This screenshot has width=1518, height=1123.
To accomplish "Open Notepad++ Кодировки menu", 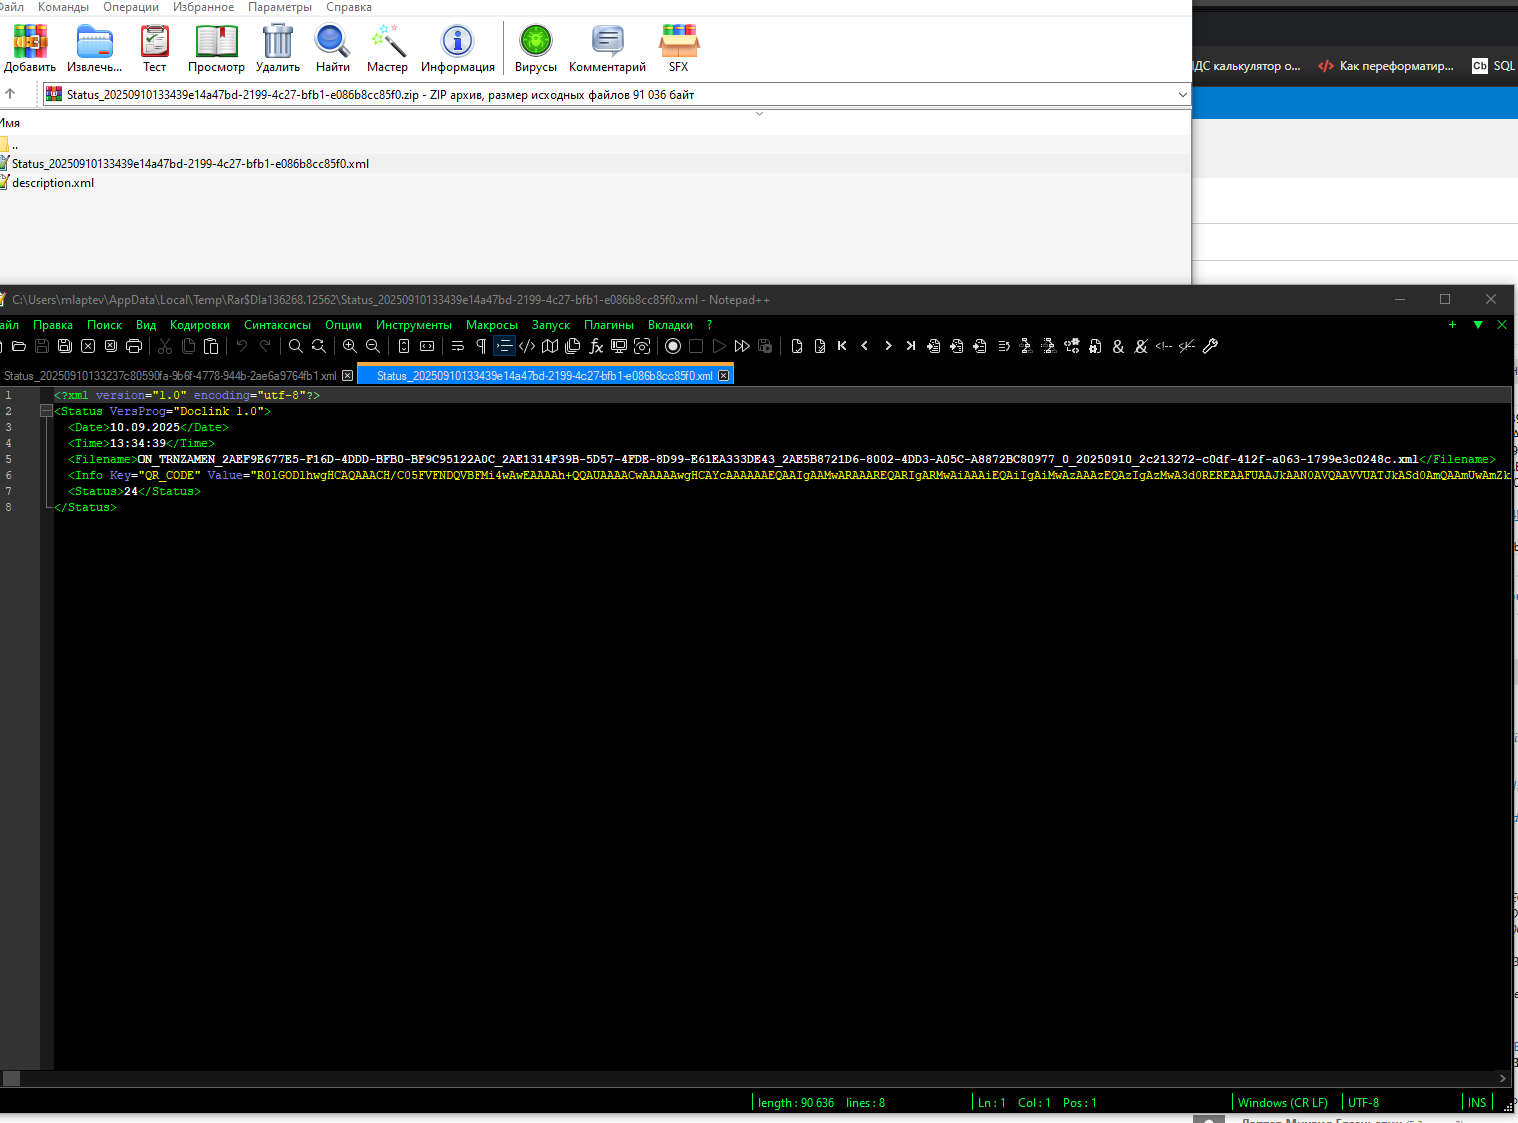I will tap(200, 325).
